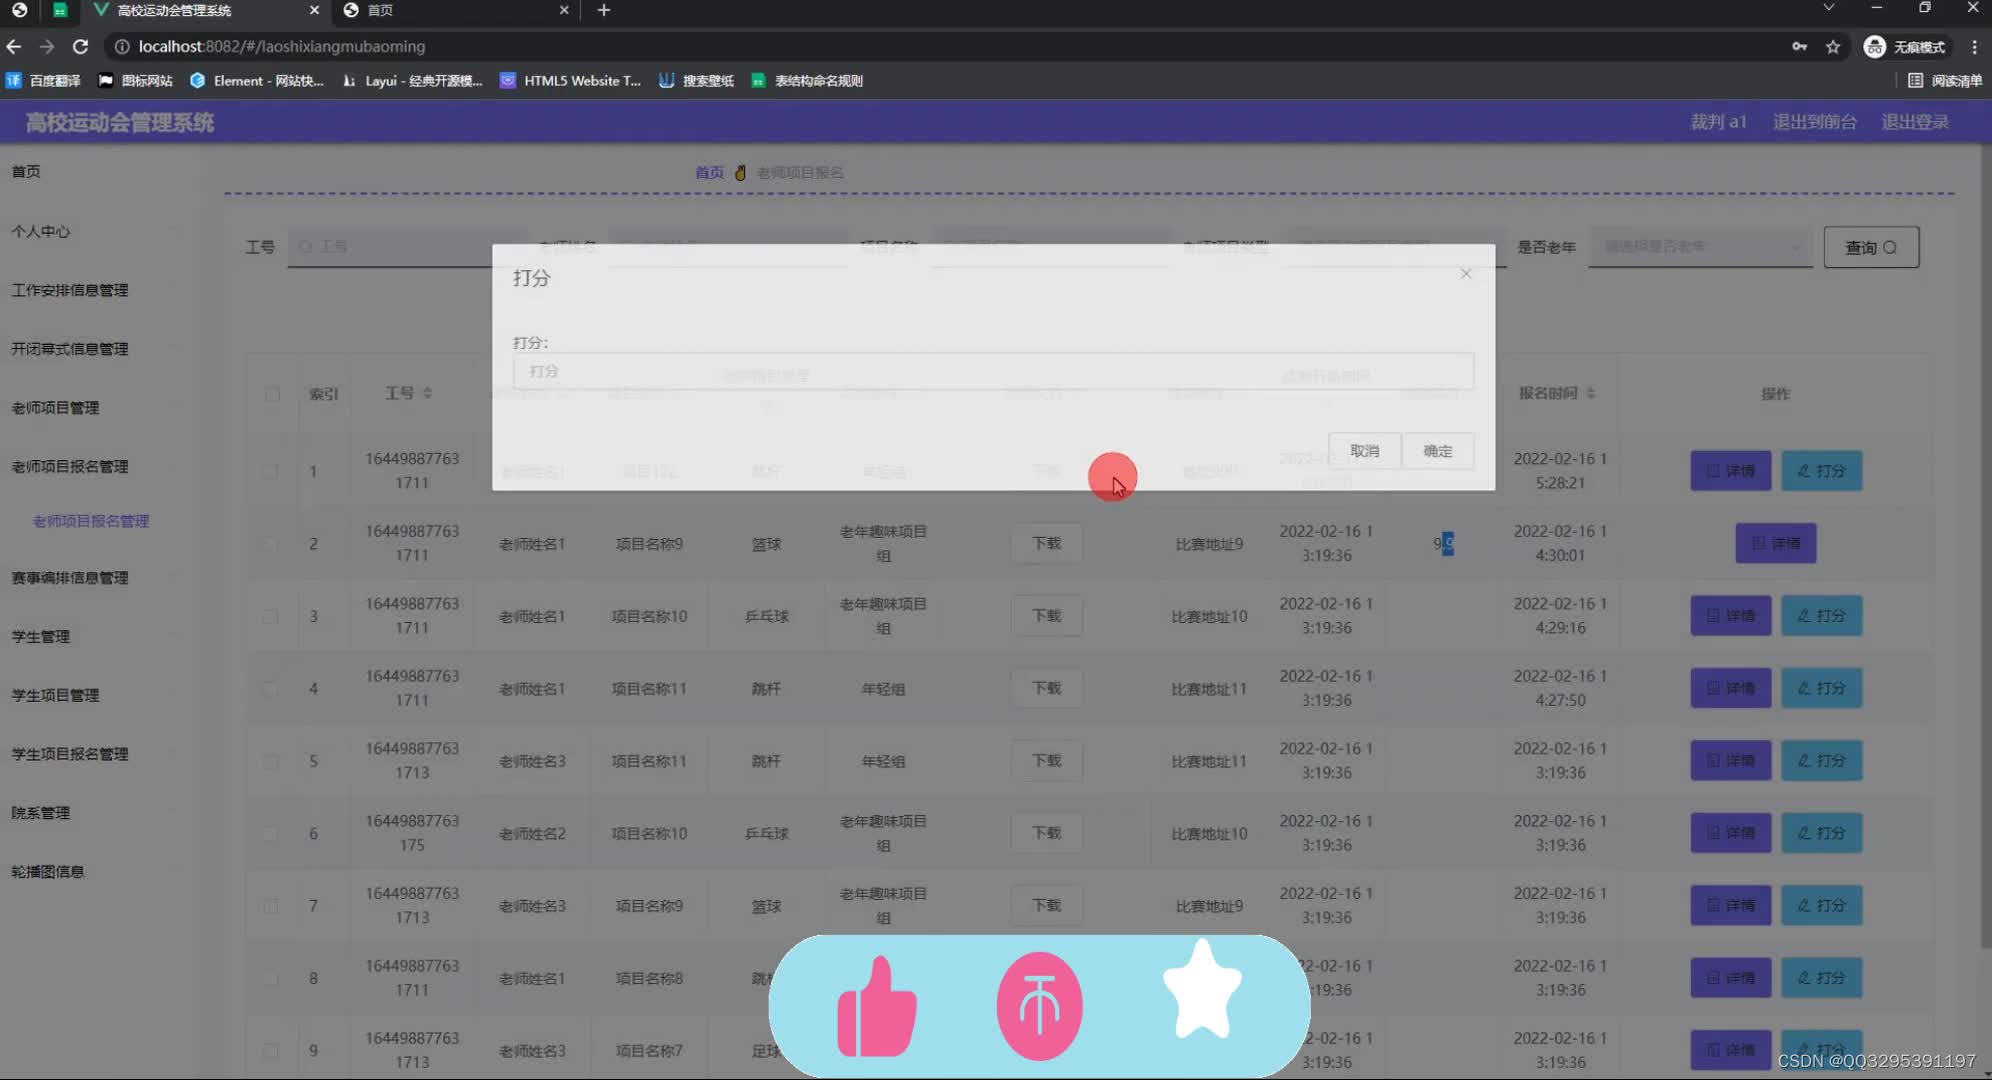Check the checkbox for row 5
The image size is (1992, 1080).
pyautogui.click(x=270, y=761)
